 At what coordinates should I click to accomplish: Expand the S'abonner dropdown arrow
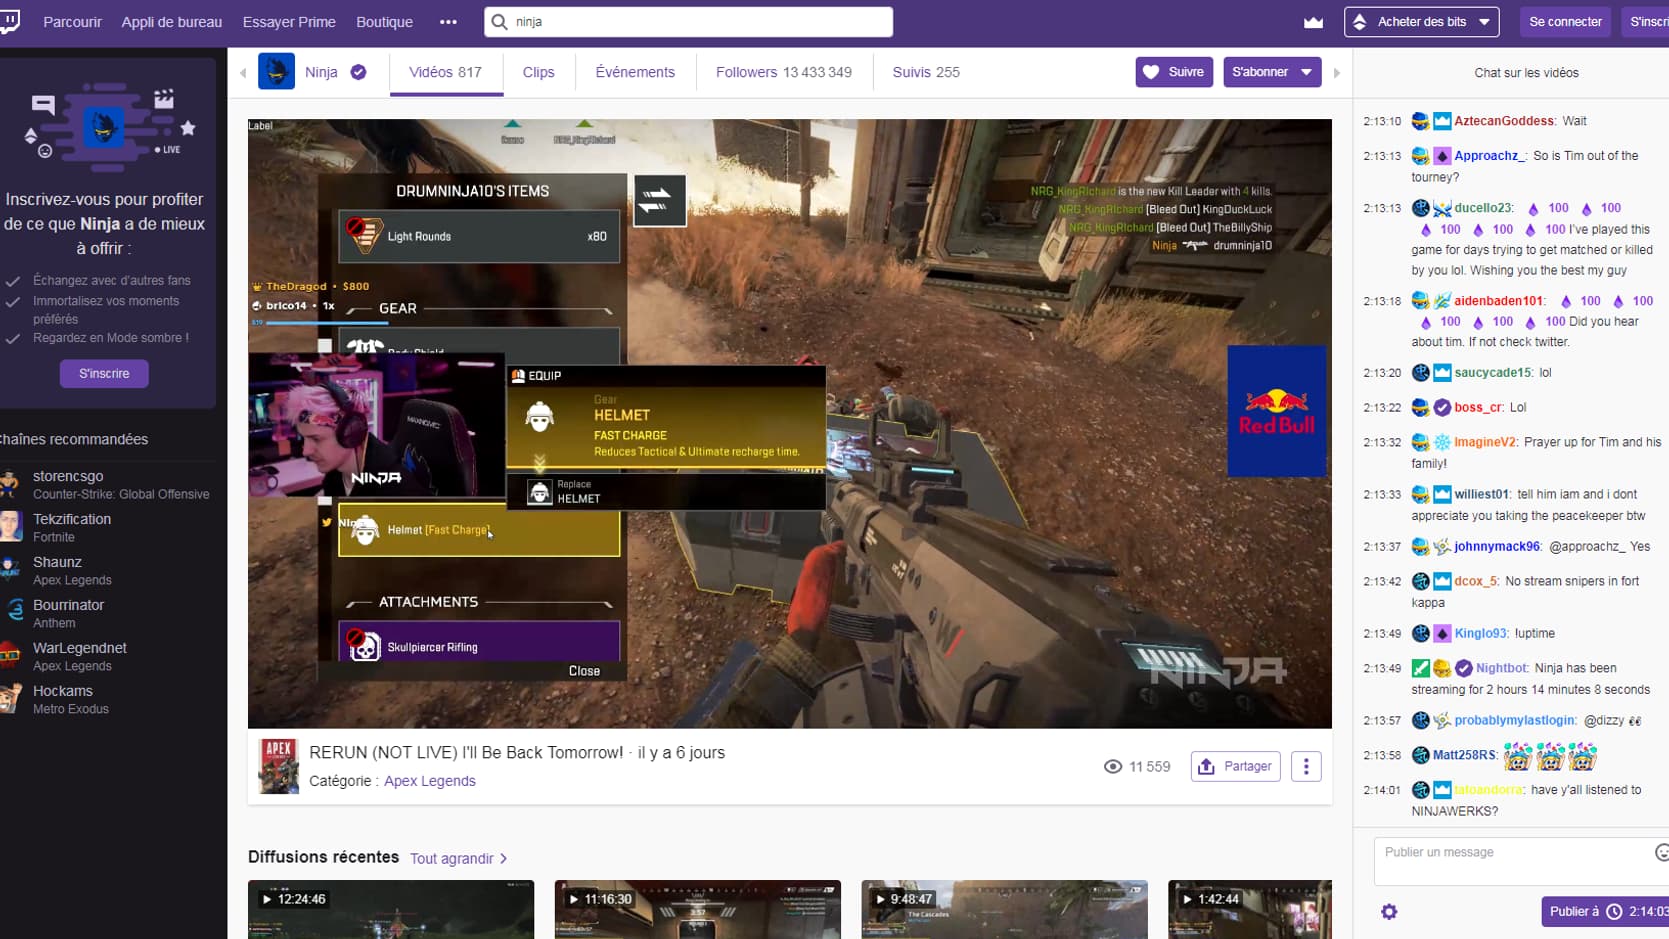tap(1306, 72)
